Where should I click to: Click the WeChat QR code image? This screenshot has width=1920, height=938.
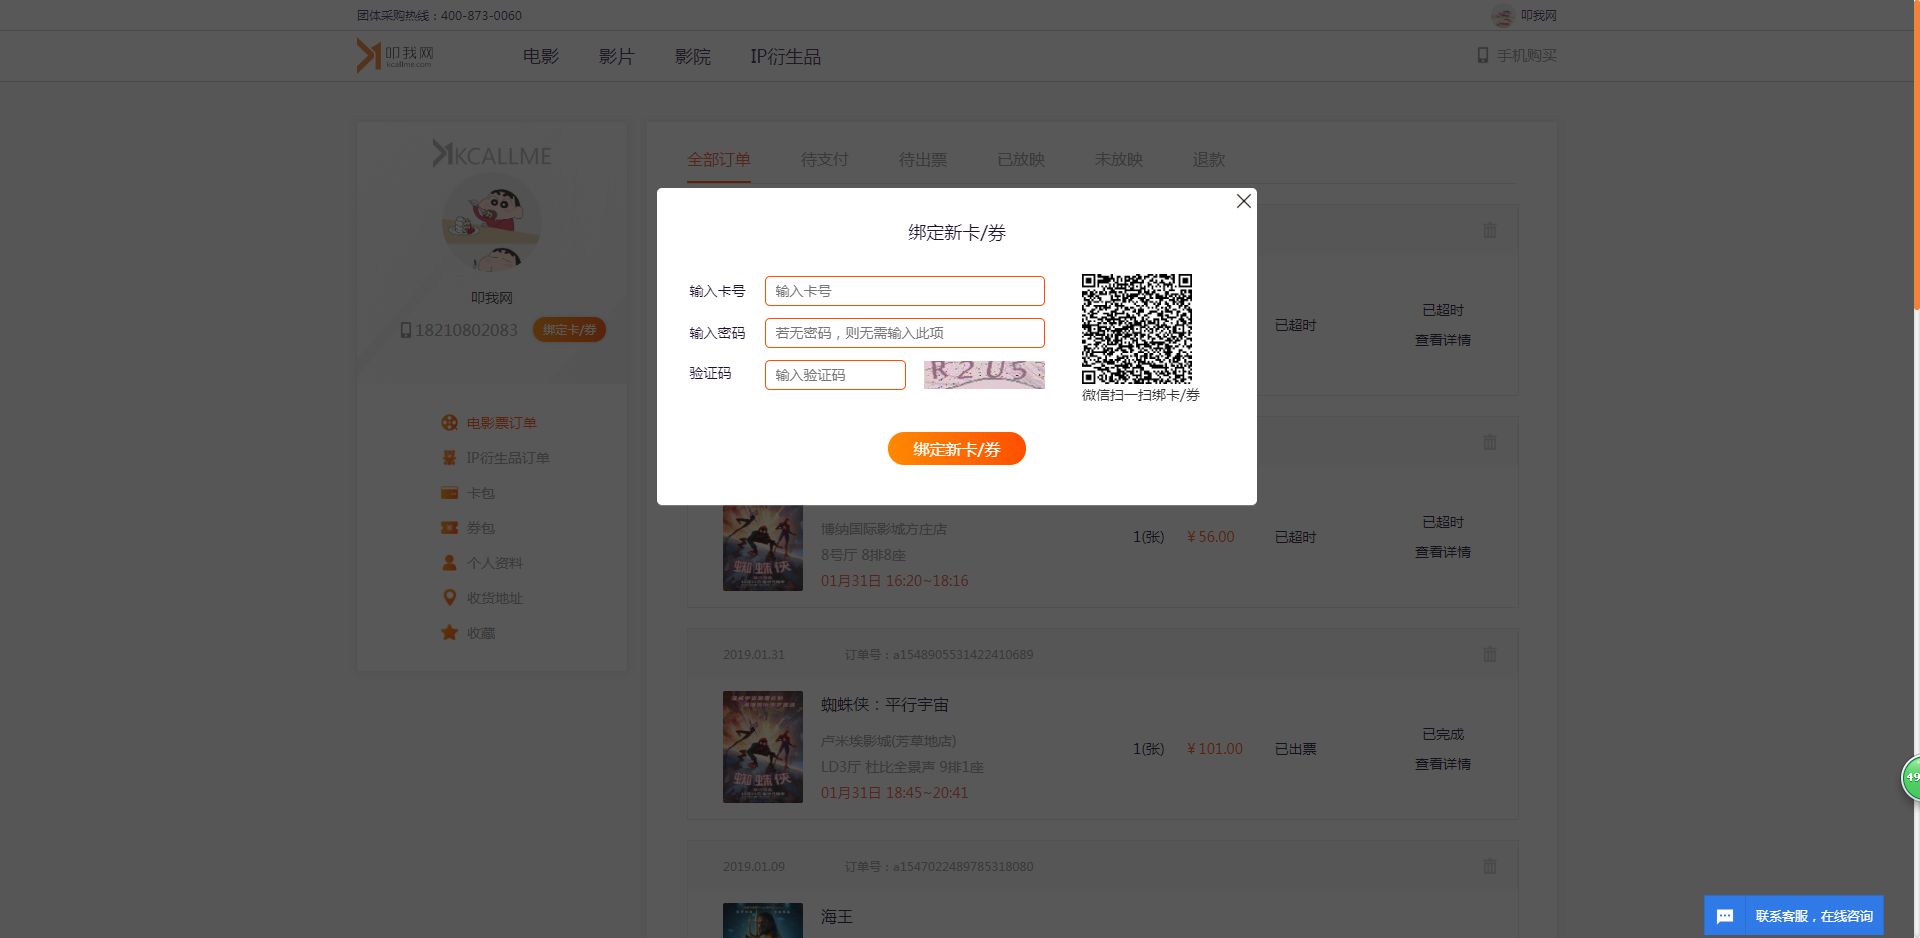(1137, 329)
